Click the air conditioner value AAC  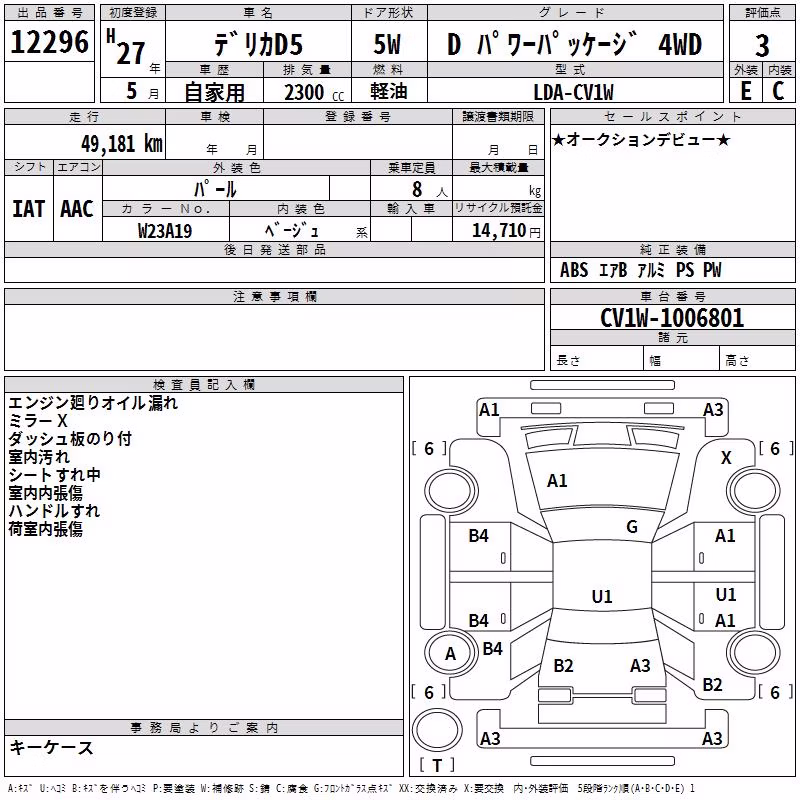[77, 209]
